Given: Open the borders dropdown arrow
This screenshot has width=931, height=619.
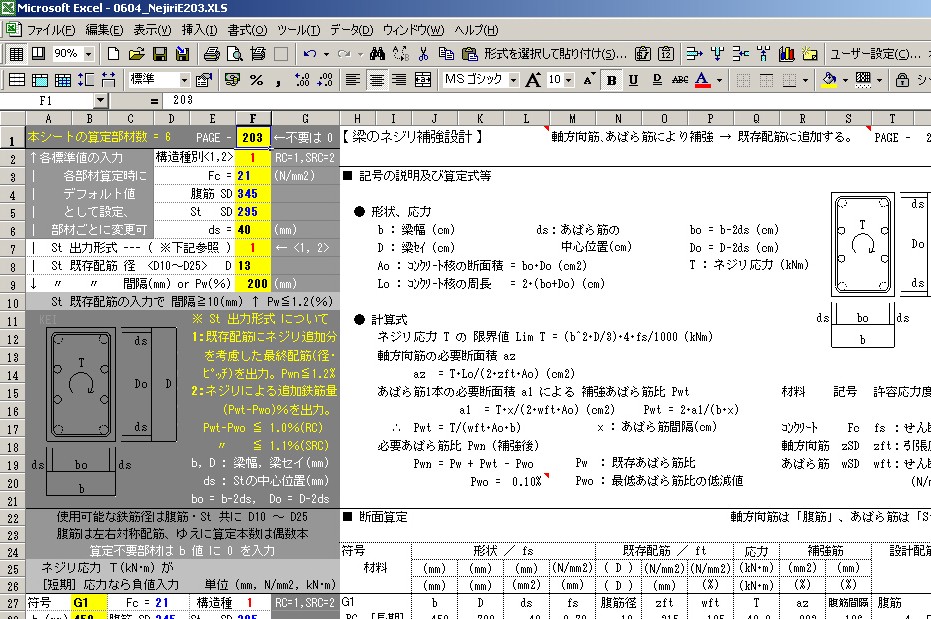Looking at the screenshot, I should point(805,80).
